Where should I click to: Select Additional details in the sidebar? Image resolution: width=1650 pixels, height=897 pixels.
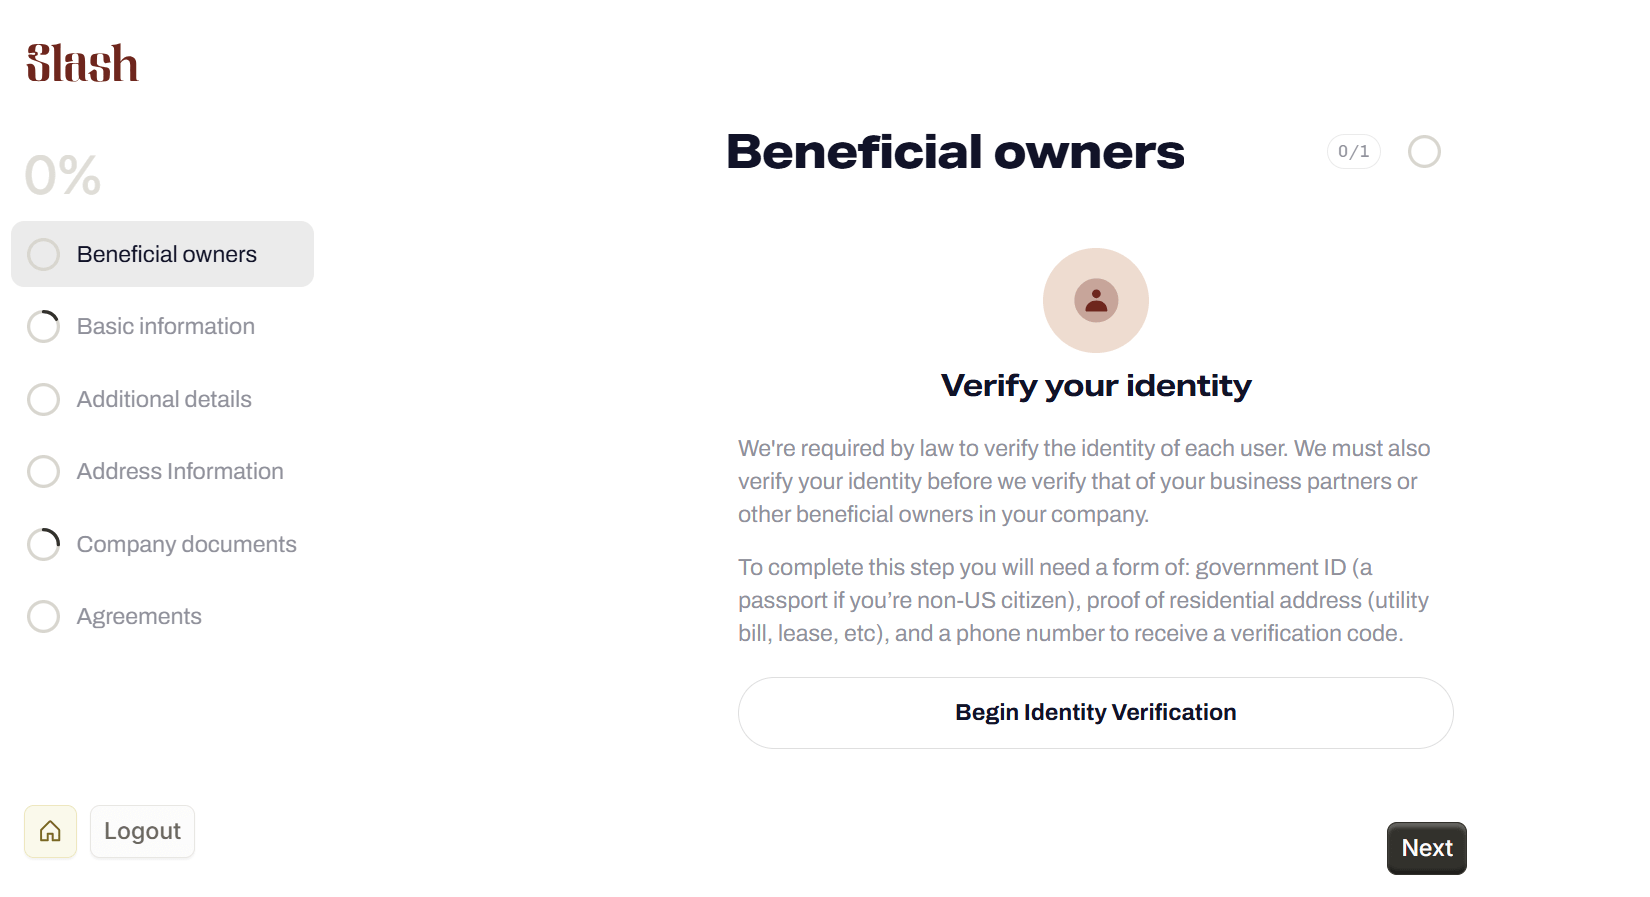164,399
